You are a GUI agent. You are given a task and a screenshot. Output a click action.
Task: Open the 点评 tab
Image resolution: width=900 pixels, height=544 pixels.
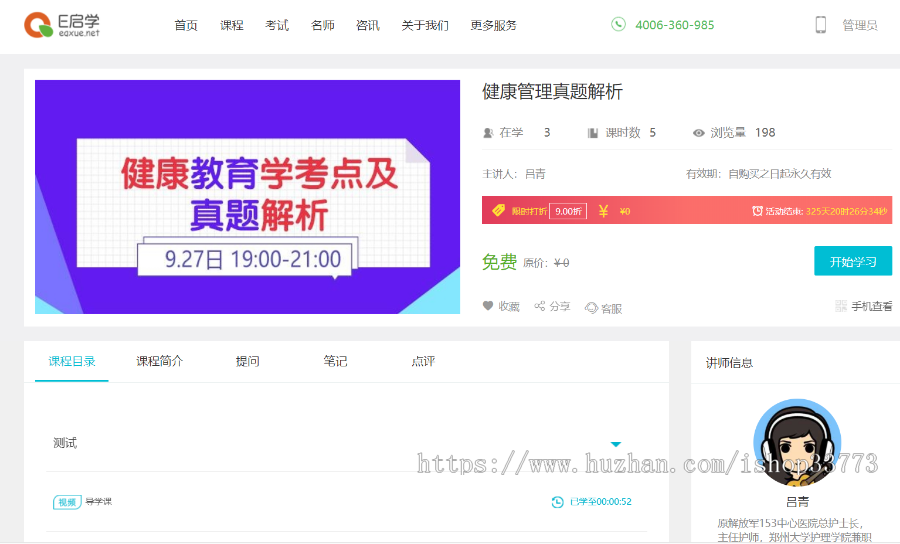423,362
